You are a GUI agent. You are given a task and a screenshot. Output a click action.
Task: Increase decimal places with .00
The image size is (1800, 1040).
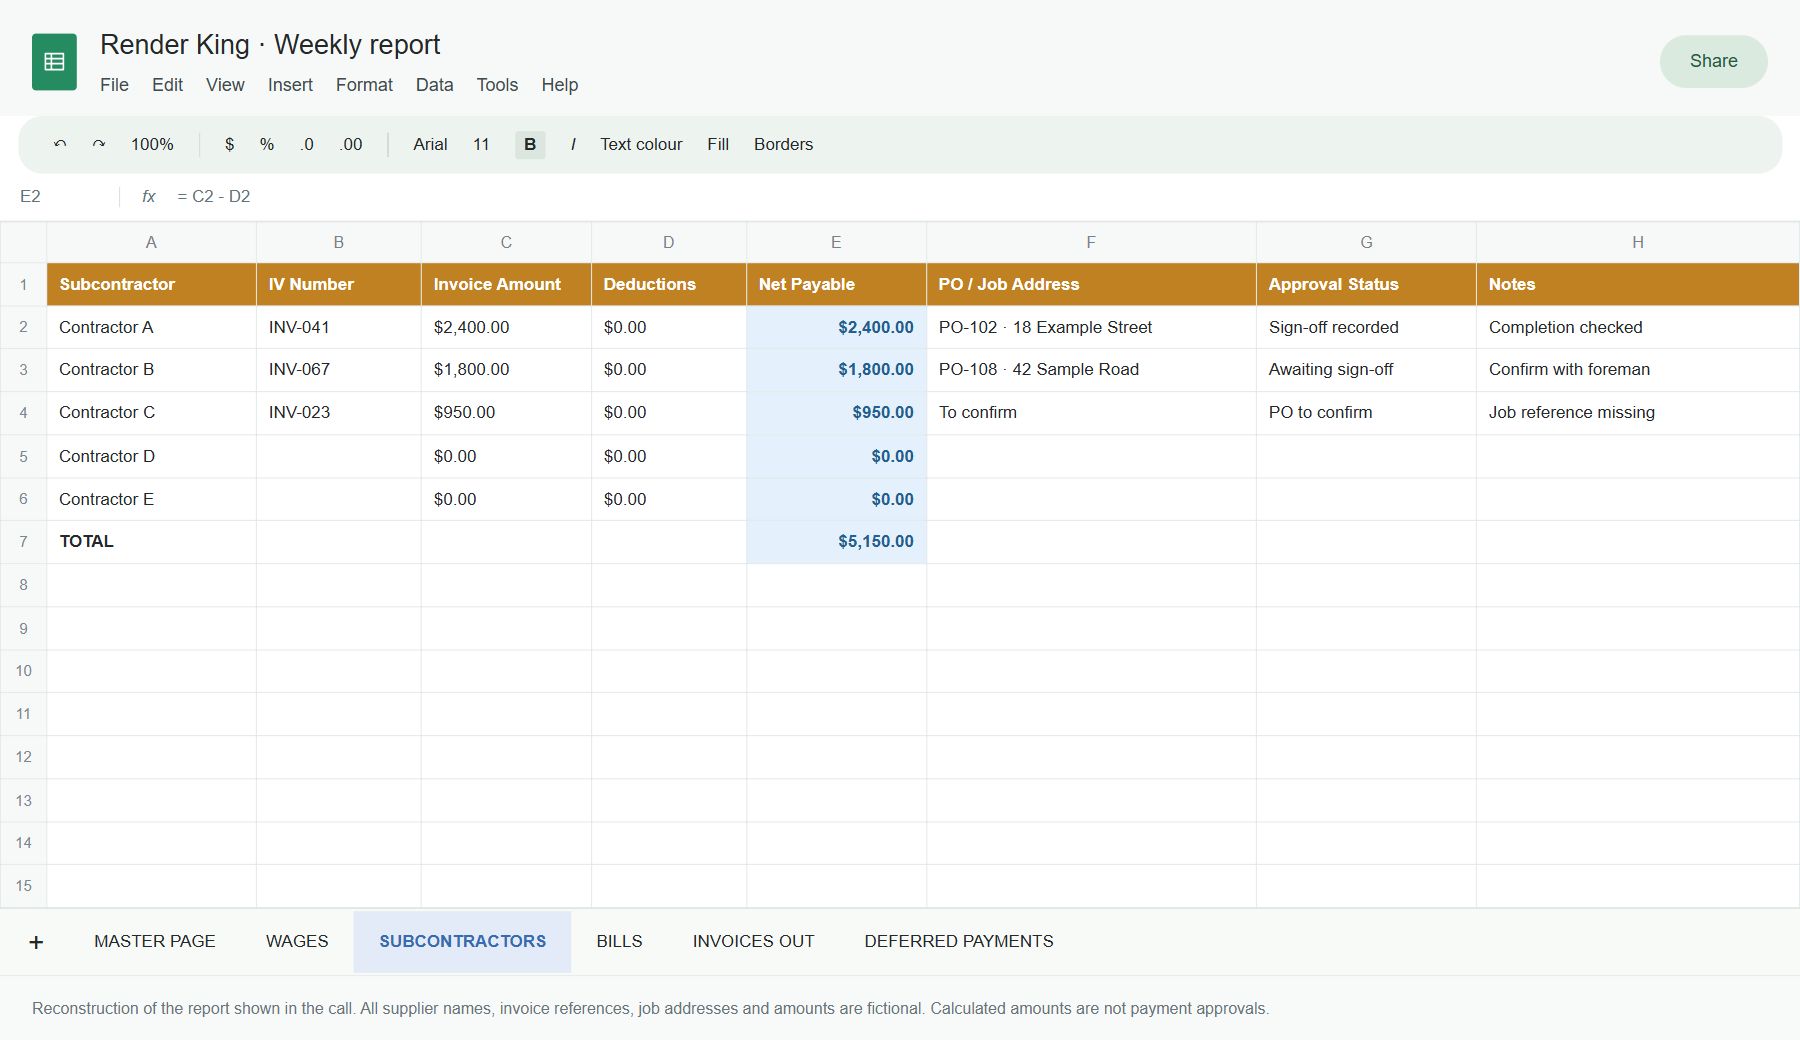(x=351, y=144)
